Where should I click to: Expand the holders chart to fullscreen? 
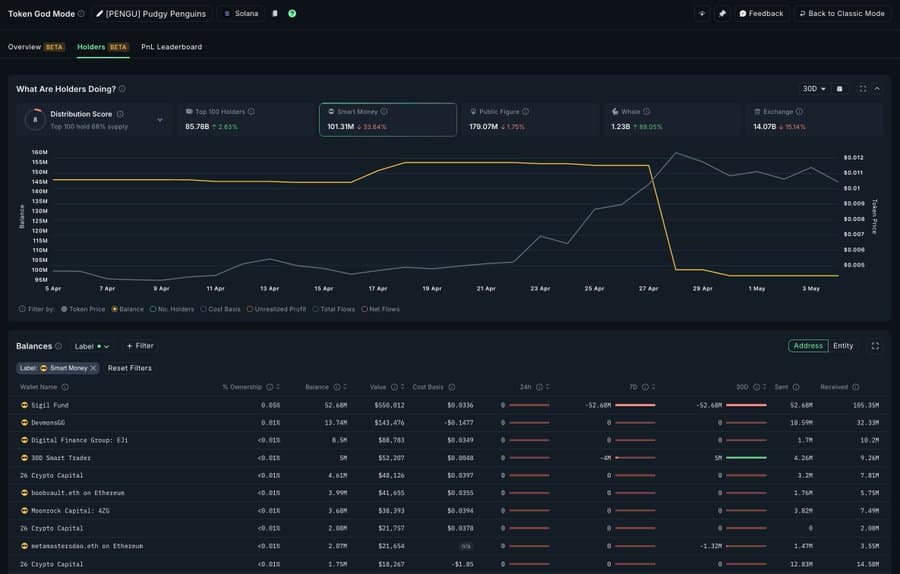[863, 89]
